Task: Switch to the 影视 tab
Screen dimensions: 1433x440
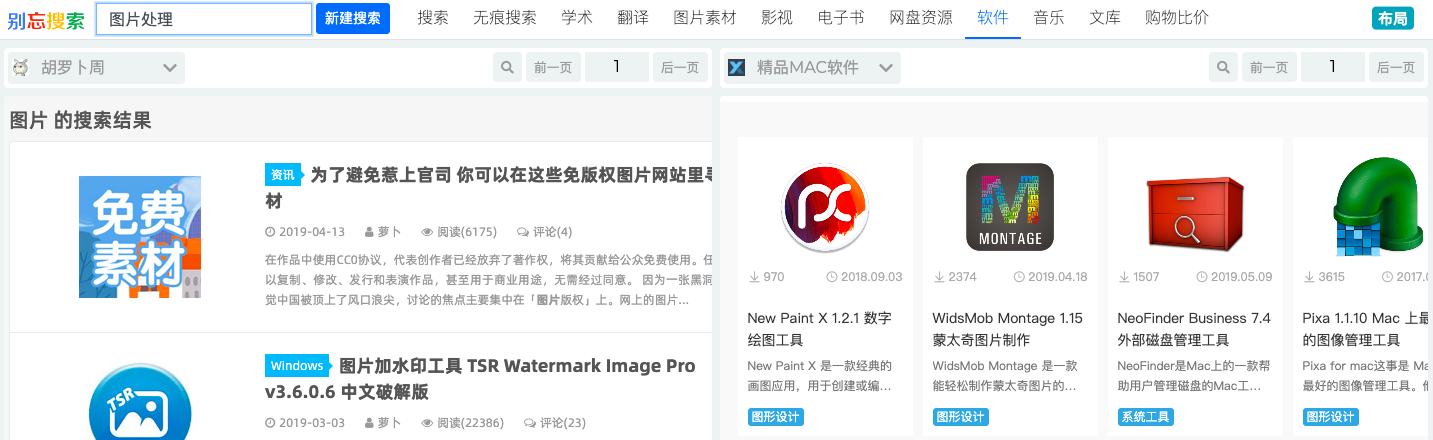Action: coord(777,18)
